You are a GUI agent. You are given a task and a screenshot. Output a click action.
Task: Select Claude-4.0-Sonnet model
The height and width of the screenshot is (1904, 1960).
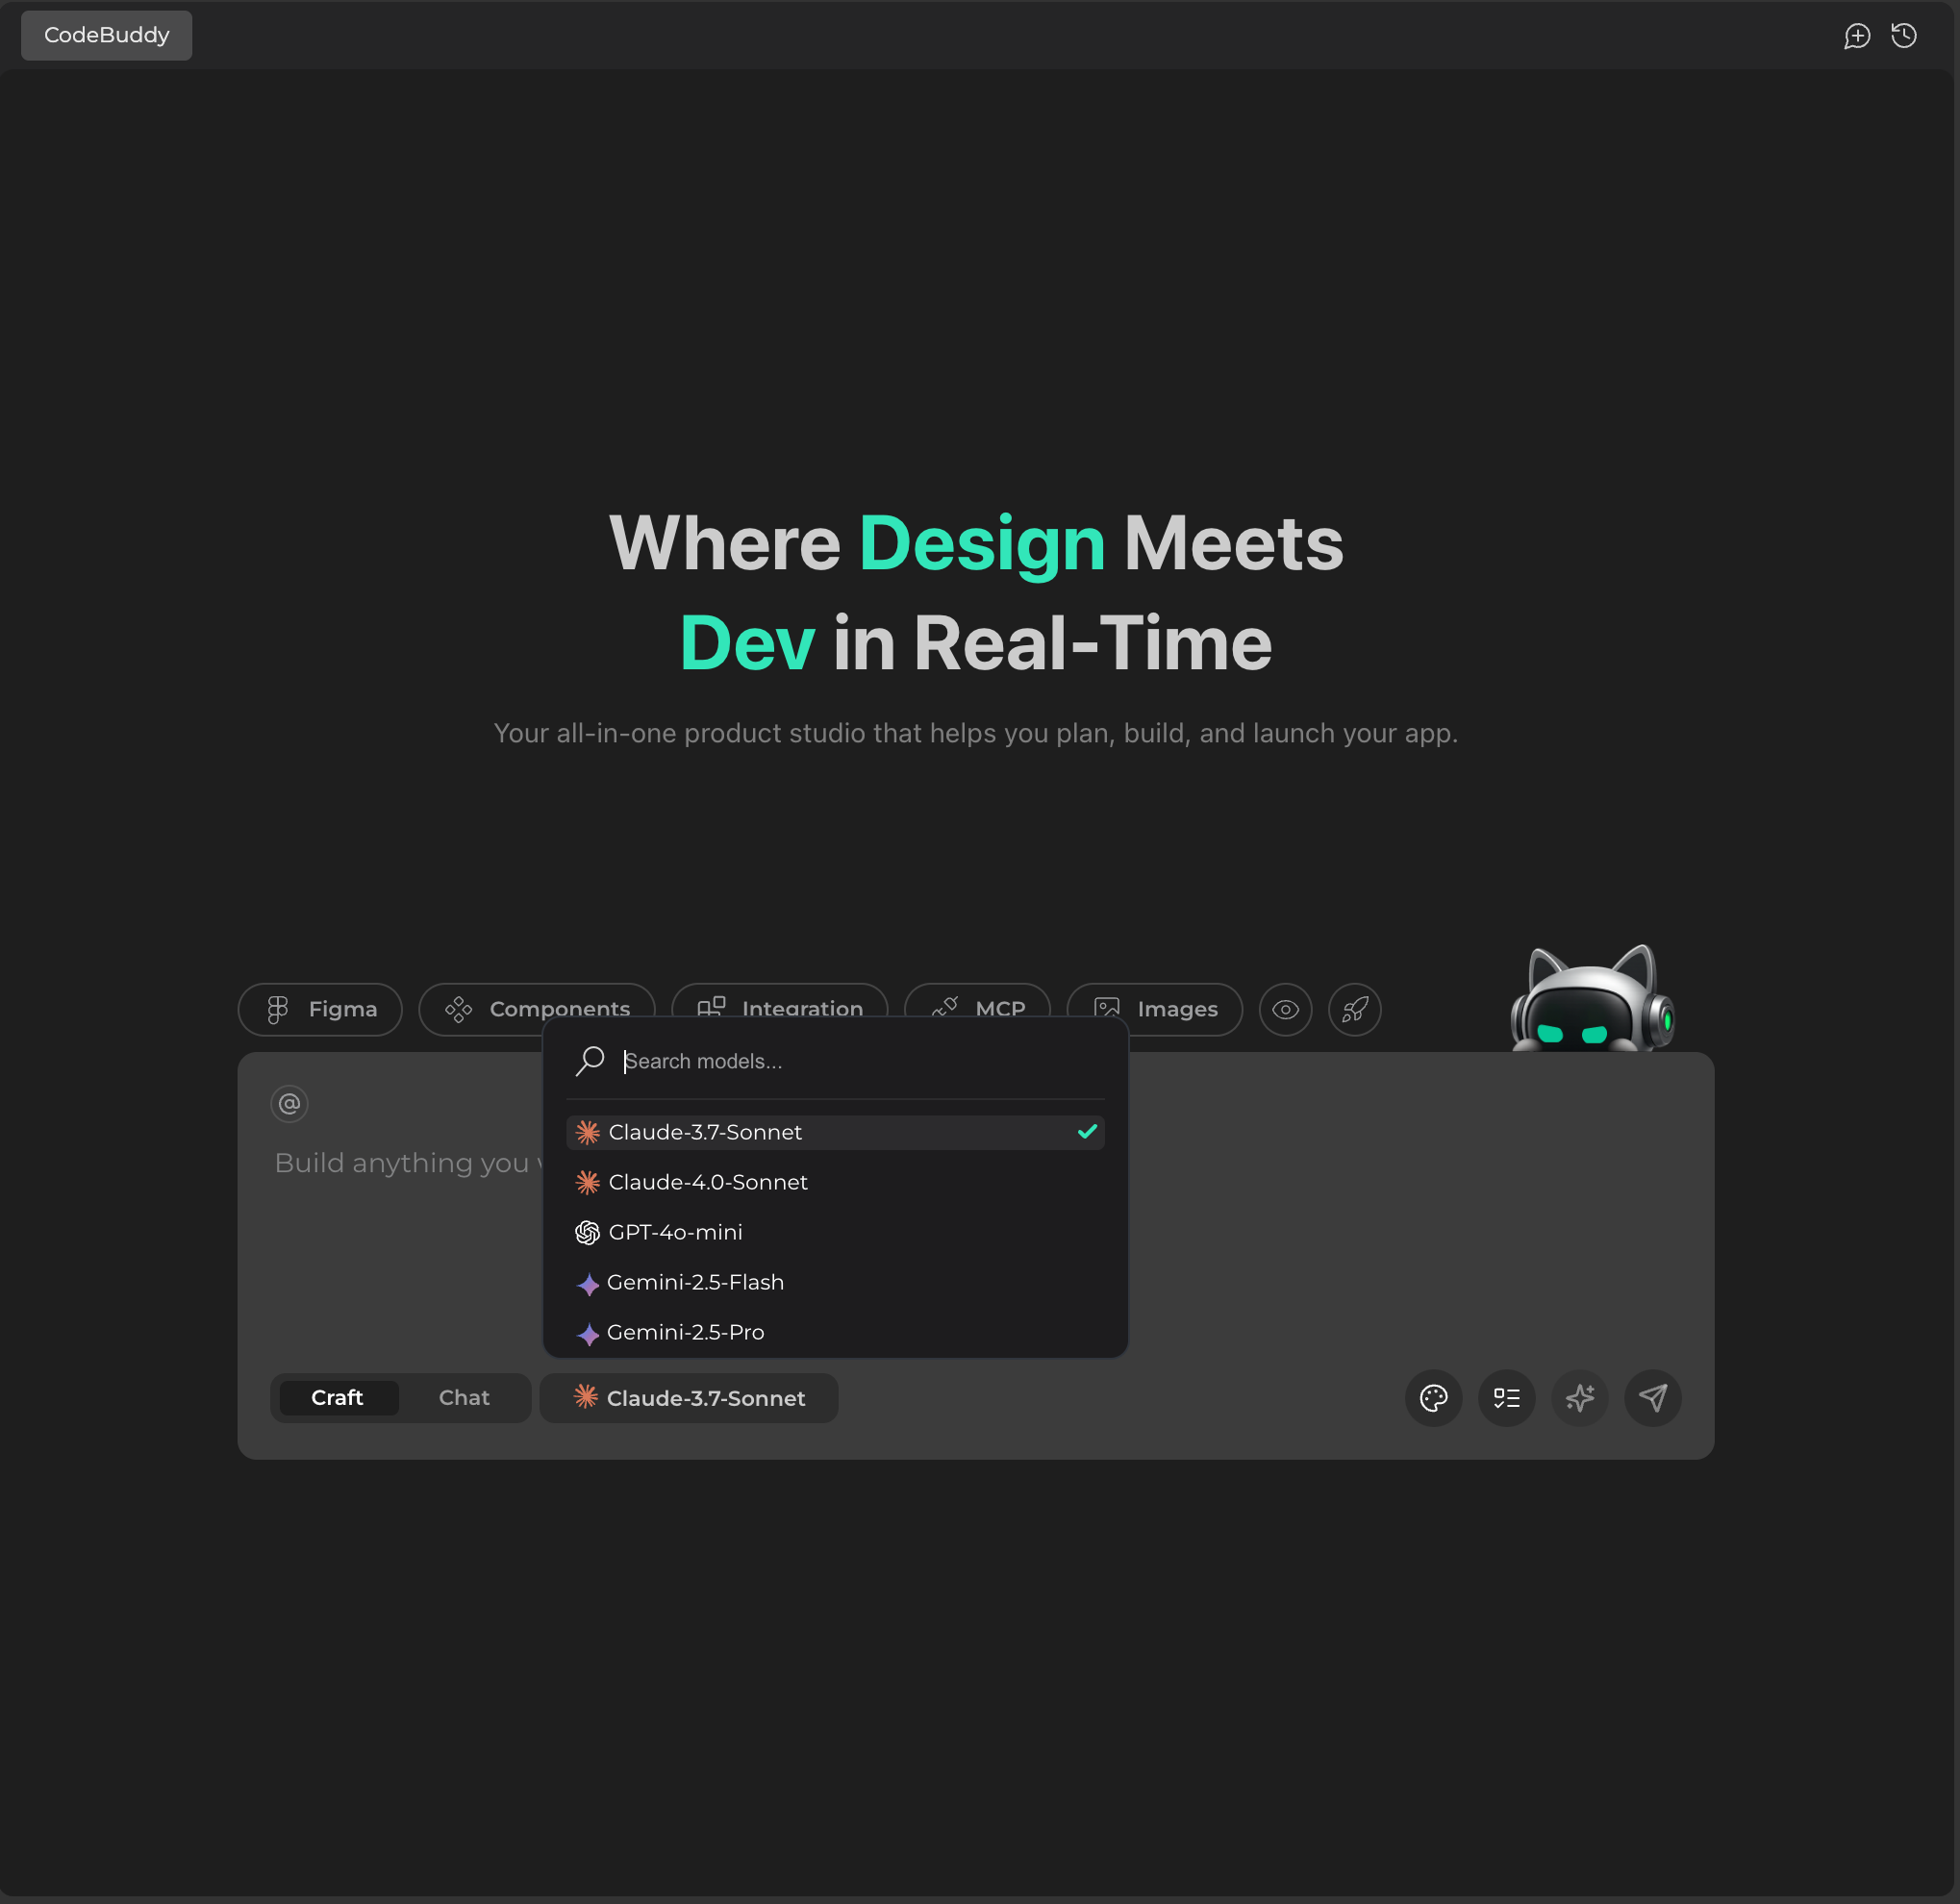click(835, 1182)
